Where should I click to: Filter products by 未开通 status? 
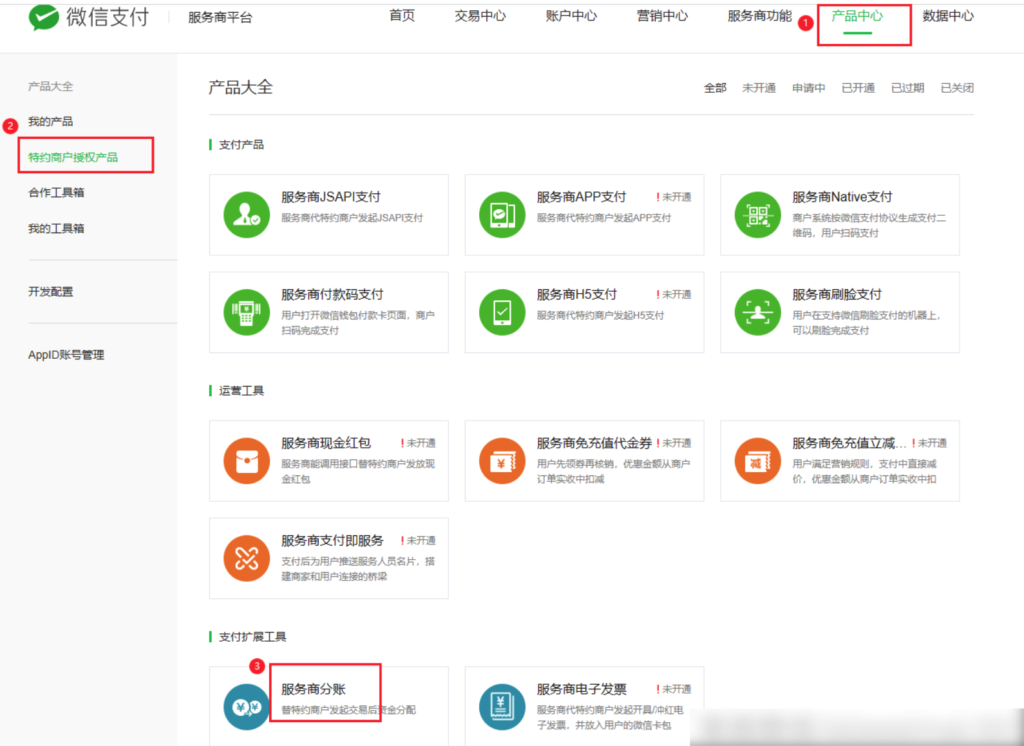(x=759, y=88)
